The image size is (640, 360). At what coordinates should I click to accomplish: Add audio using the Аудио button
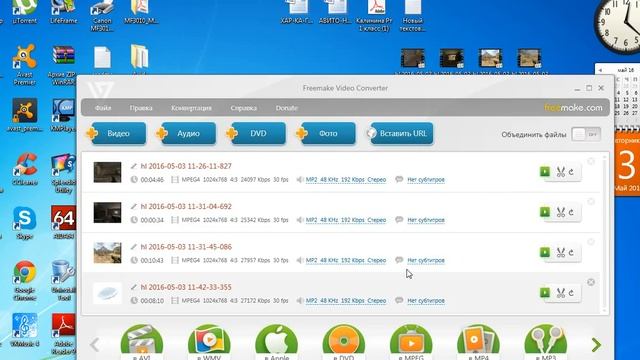coord(187,133)
